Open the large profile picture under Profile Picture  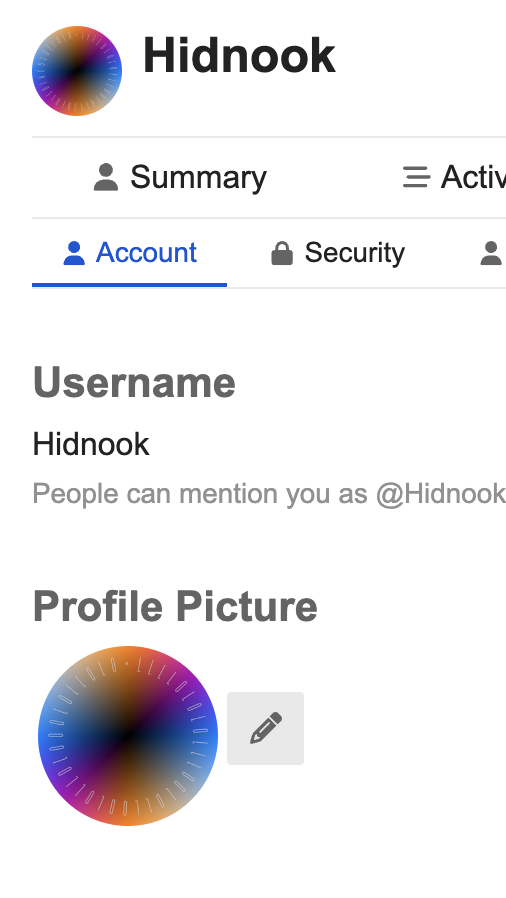coord(128,736)
